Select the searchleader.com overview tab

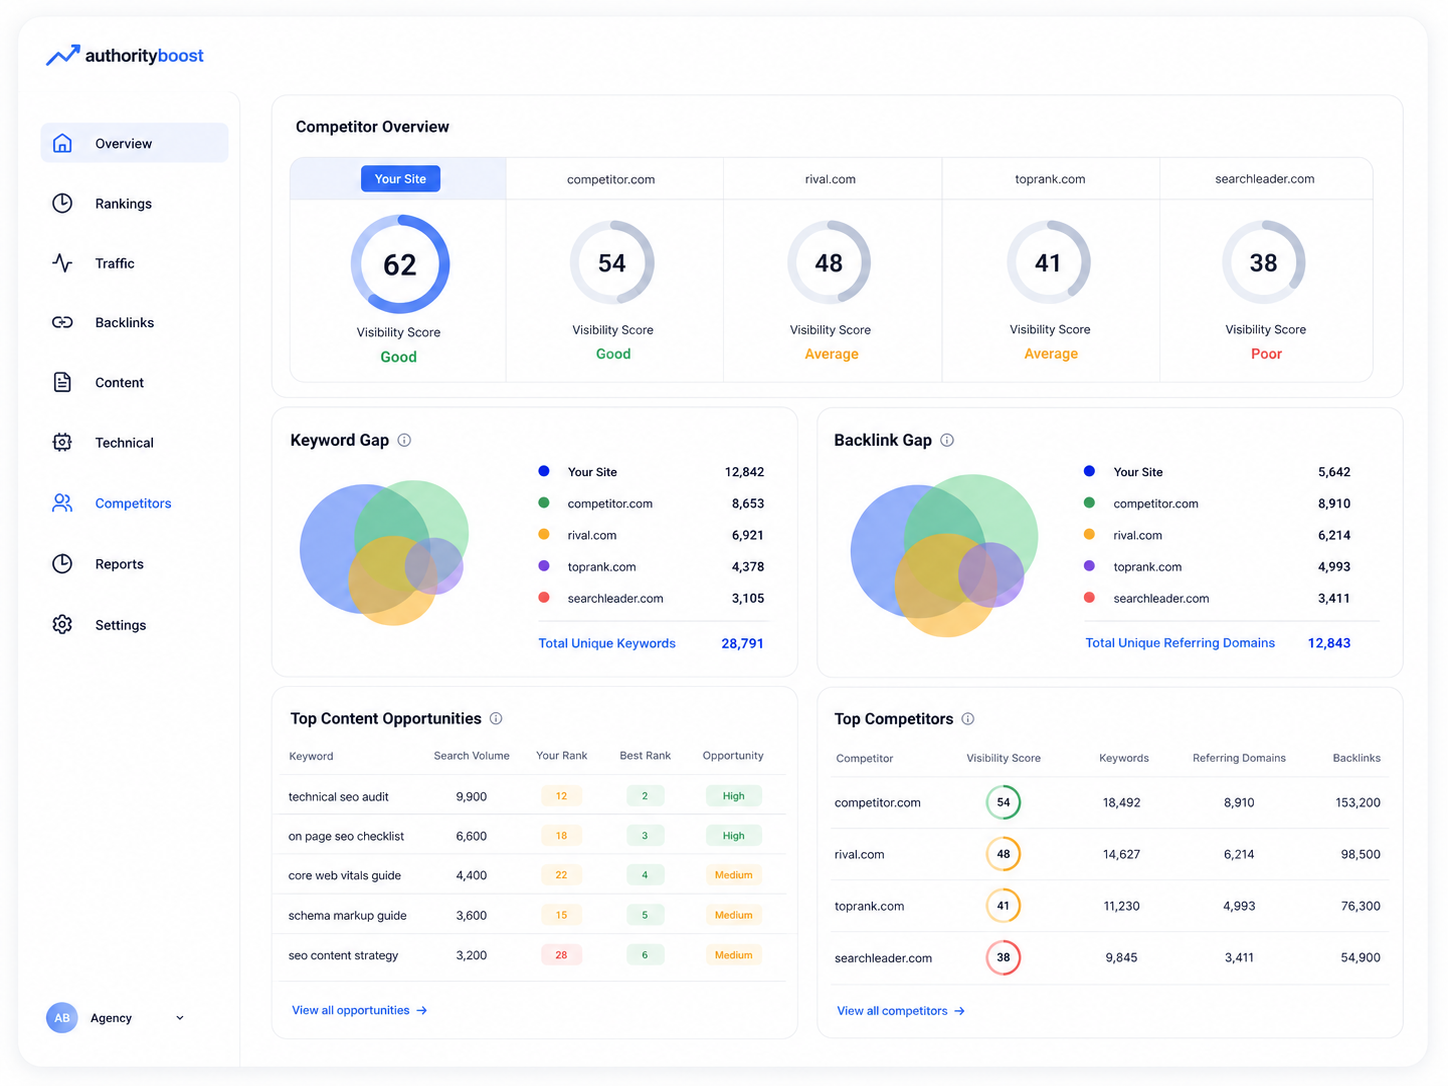(x=1265, y=180)
